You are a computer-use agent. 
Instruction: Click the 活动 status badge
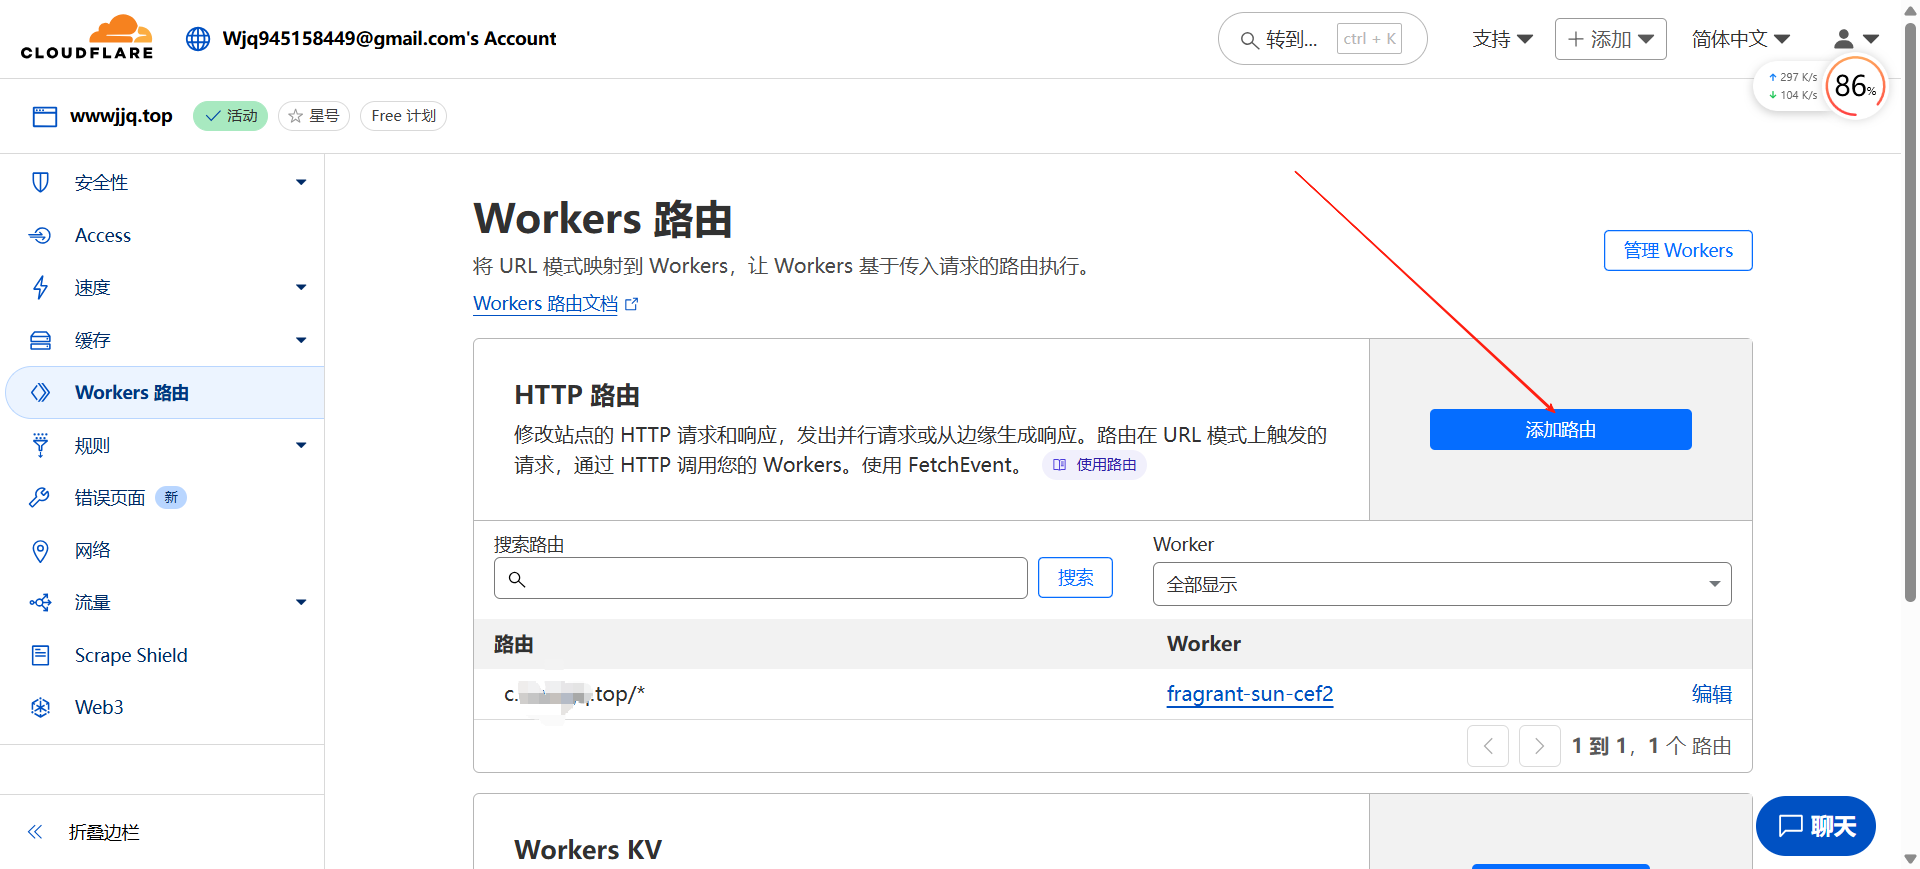click(231, 116)
